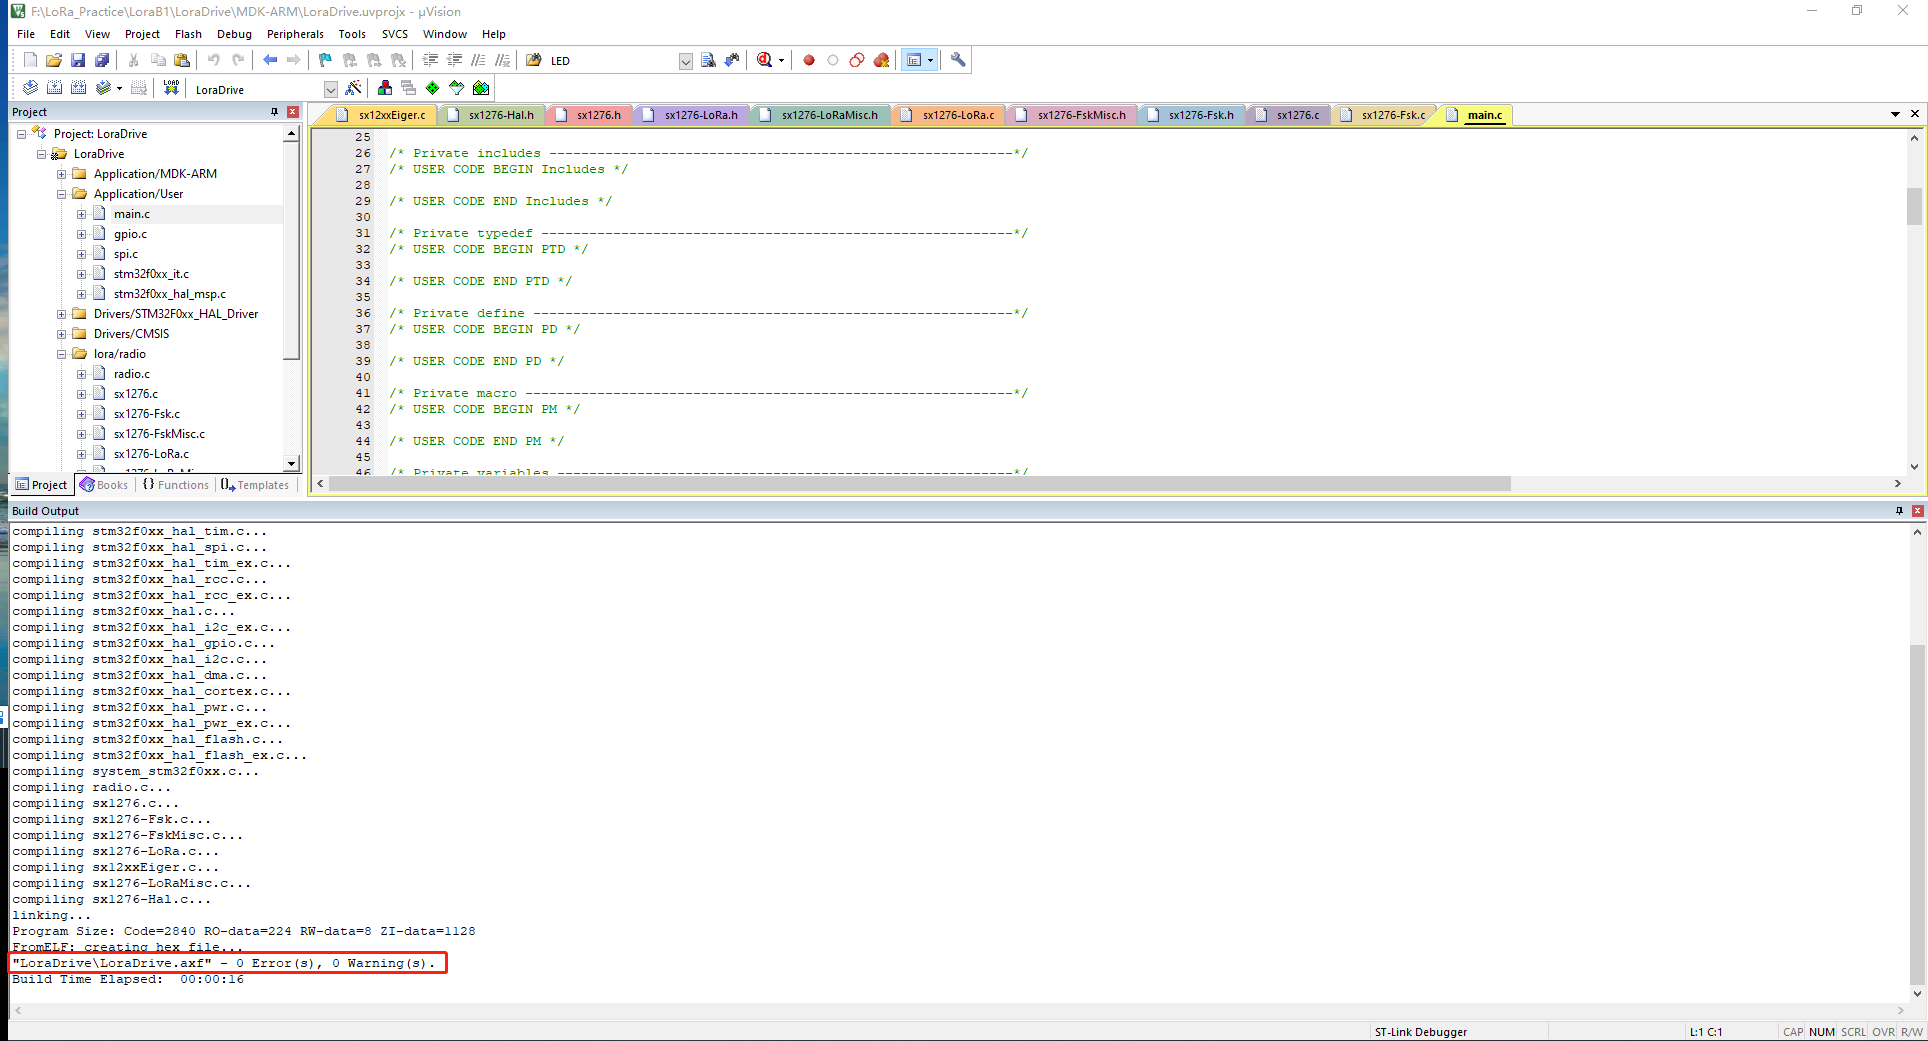Kill all breakpoints icon
1928x1041 pixels.
click(x=881, y=60)
